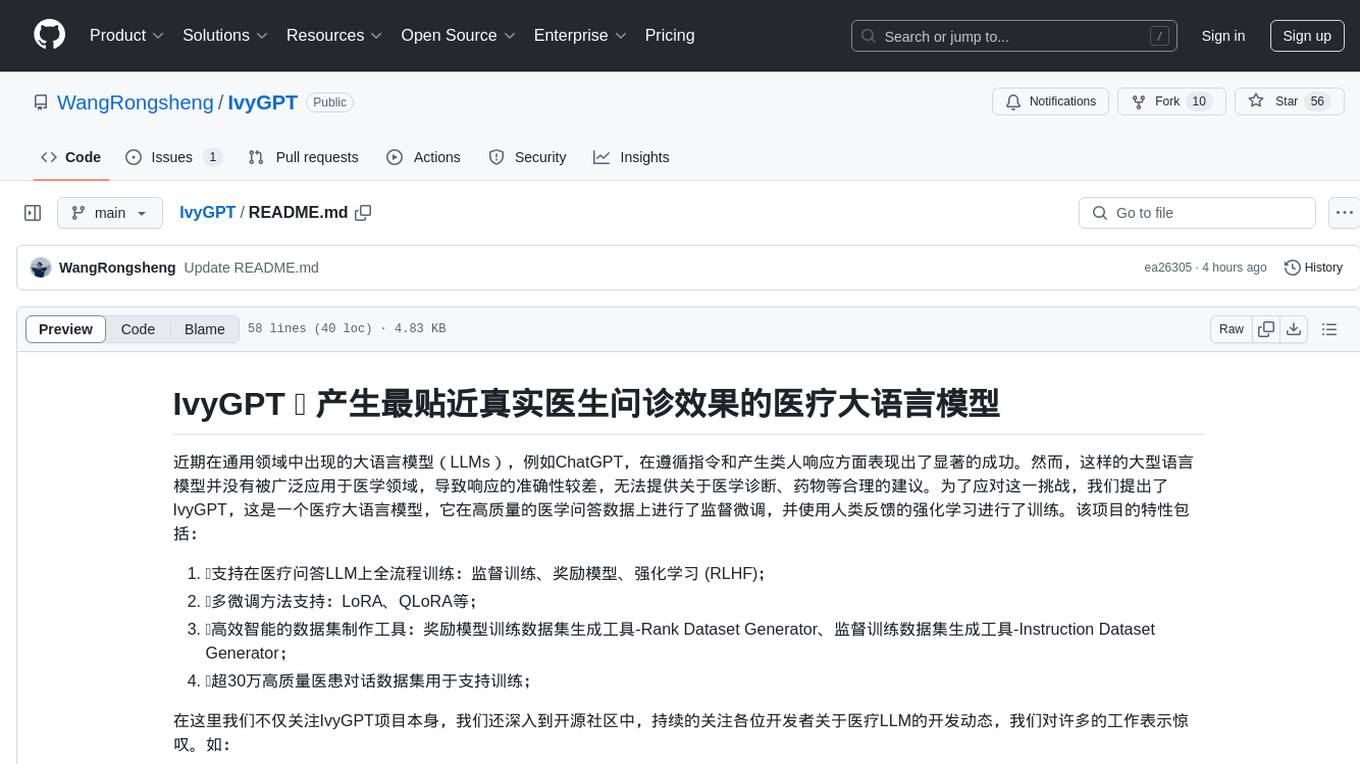Open the README outline list
This screenshot has width=1360, height=764.
click(1330, 329)
